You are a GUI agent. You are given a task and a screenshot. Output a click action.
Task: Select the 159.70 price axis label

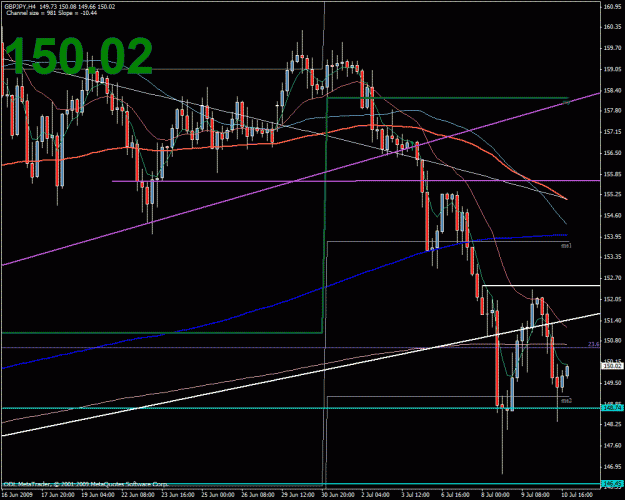pos(612,48)
